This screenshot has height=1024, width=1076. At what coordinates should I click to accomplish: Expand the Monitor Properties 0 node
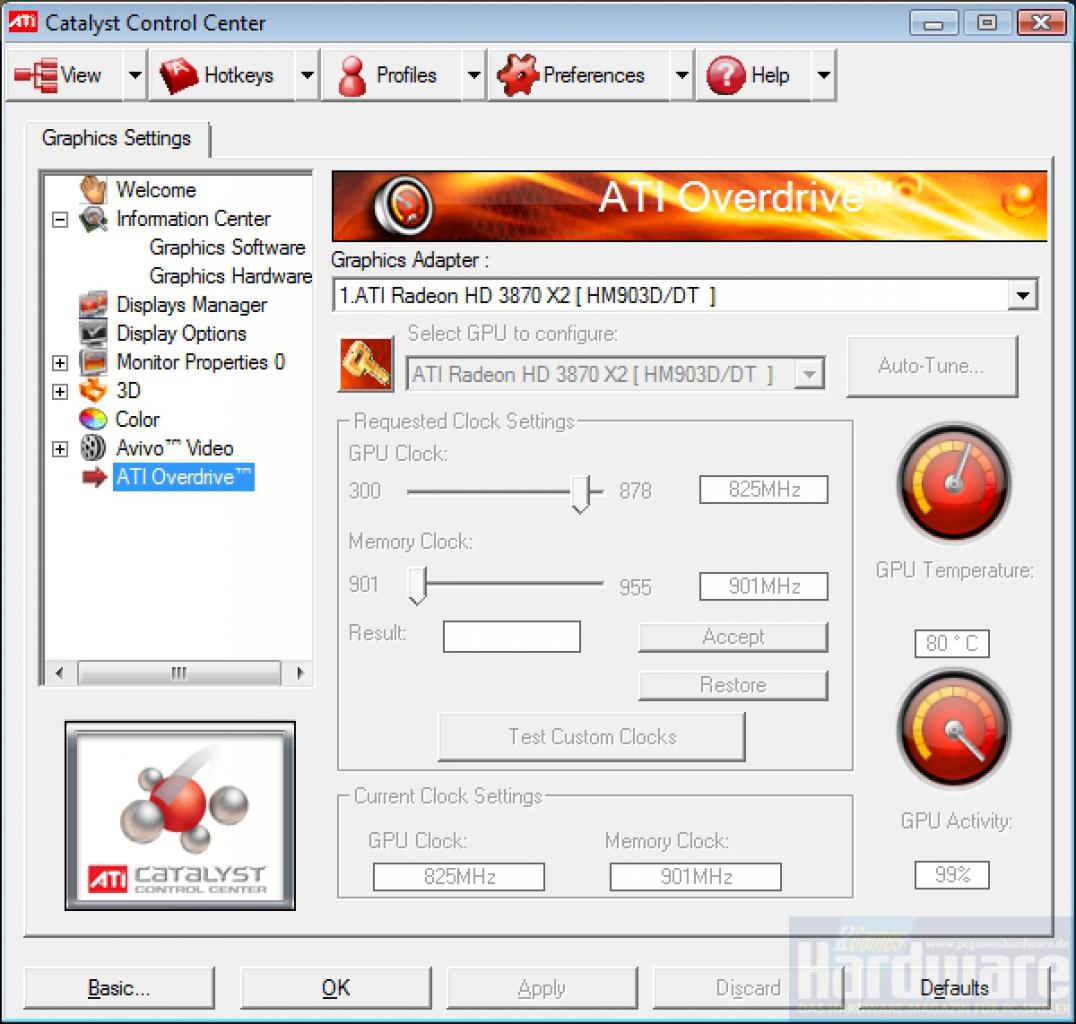tap(60, 362)
